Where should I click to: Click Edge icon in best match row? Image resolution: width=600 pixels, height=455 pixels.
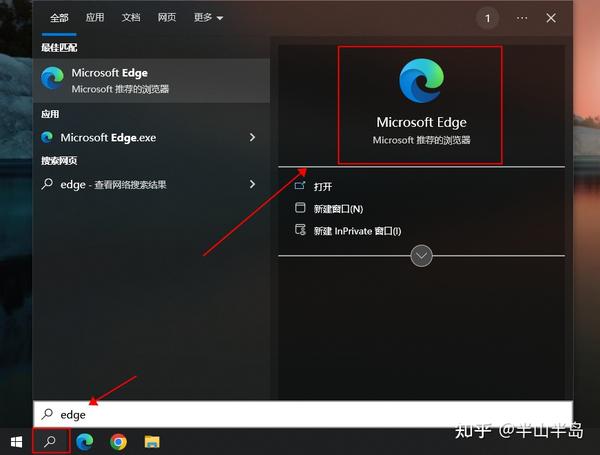pyautogui.click(x=52, y=78)
